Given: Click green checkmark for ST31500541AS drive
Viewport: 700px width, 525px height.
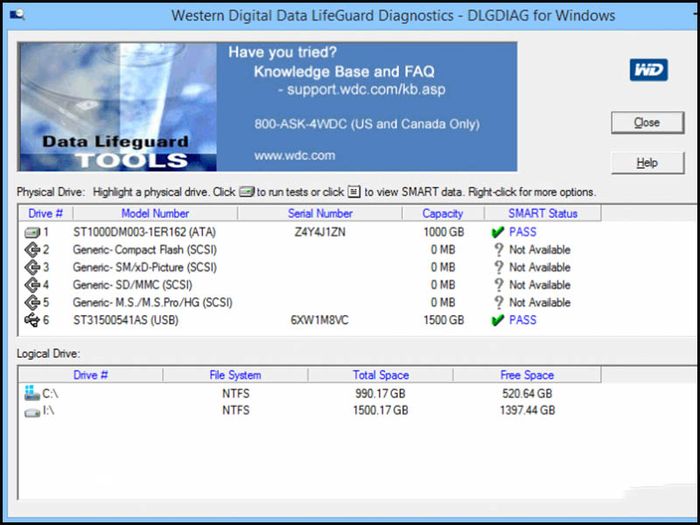Looking at the screenshot, I should point(497,320).
